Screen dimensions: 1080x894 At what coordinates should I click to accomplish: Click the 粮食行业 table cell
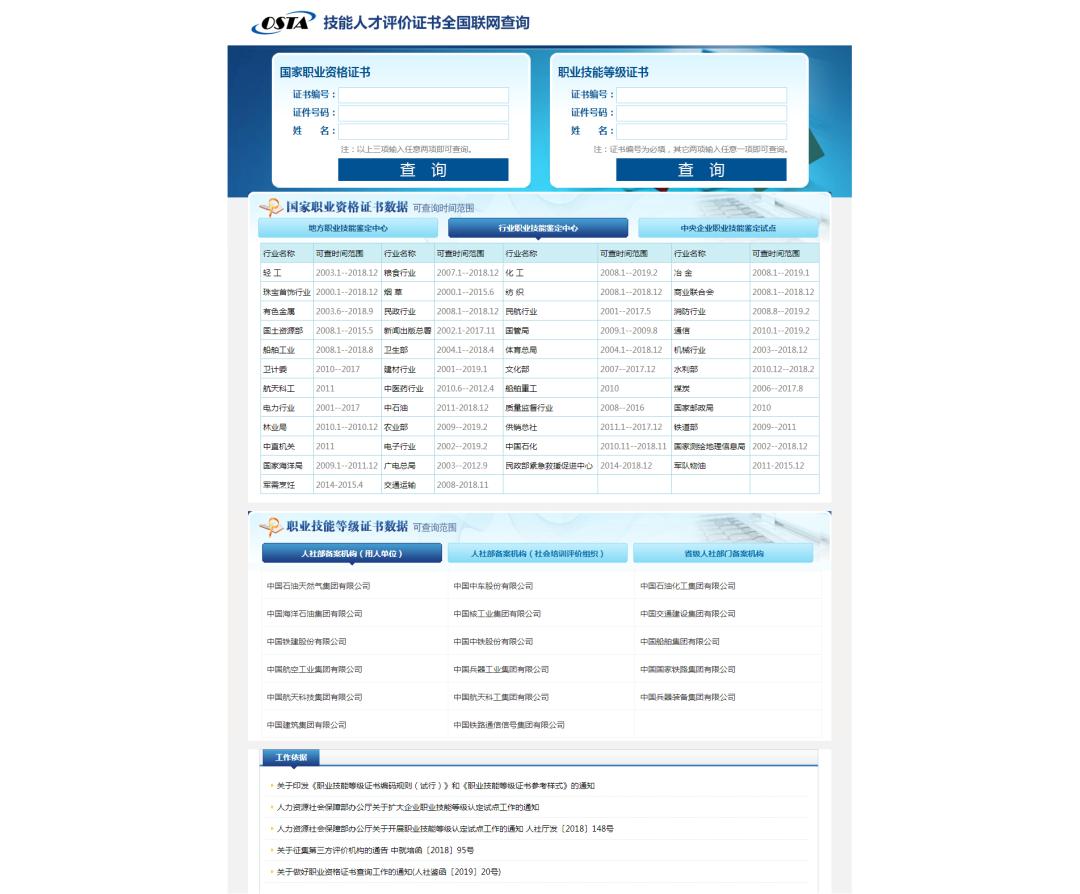point(408,273)
